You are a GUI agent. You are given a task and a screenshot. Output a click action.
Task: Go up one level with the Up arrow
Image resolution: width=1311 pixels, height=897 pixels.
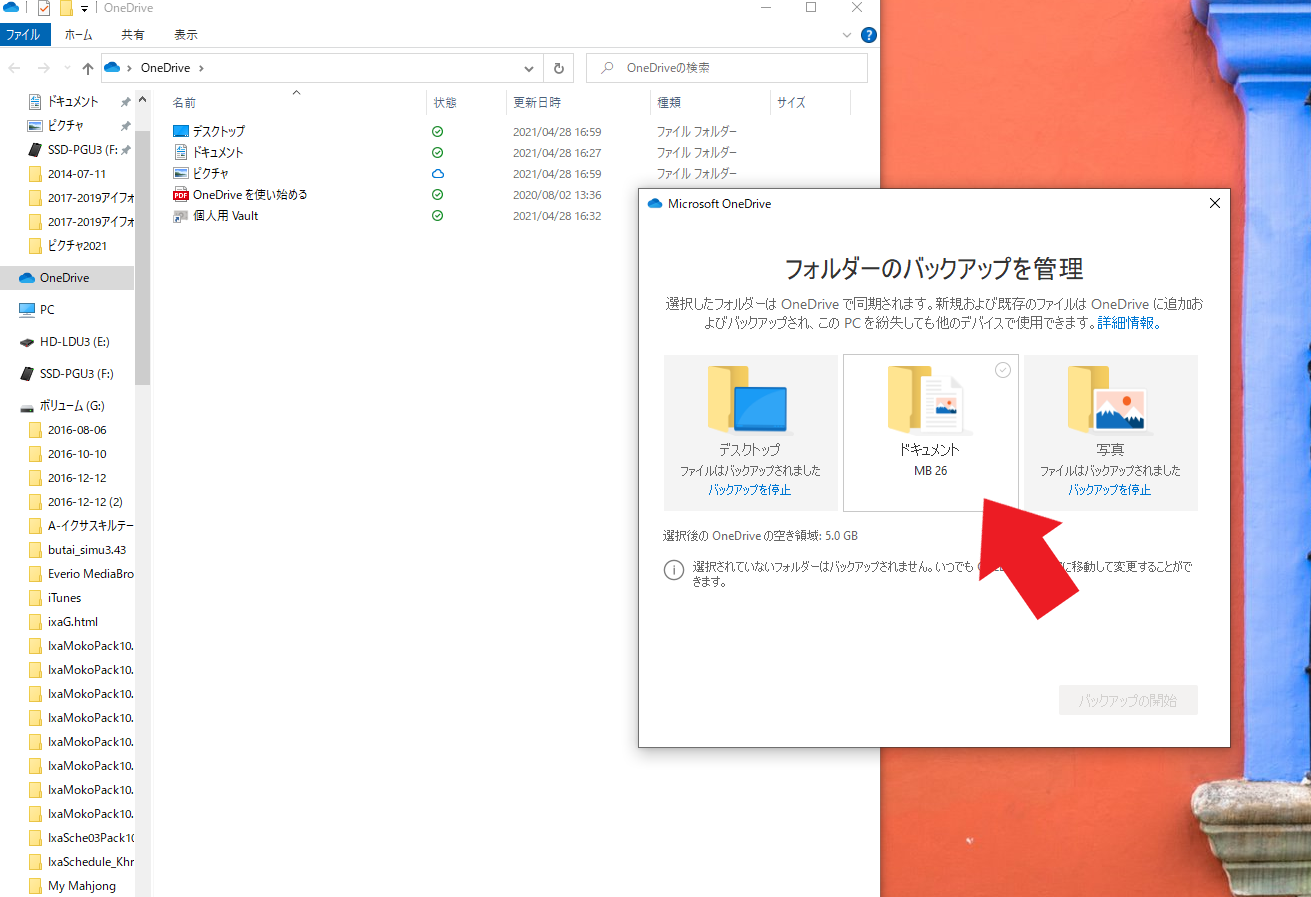coord(88,68)
